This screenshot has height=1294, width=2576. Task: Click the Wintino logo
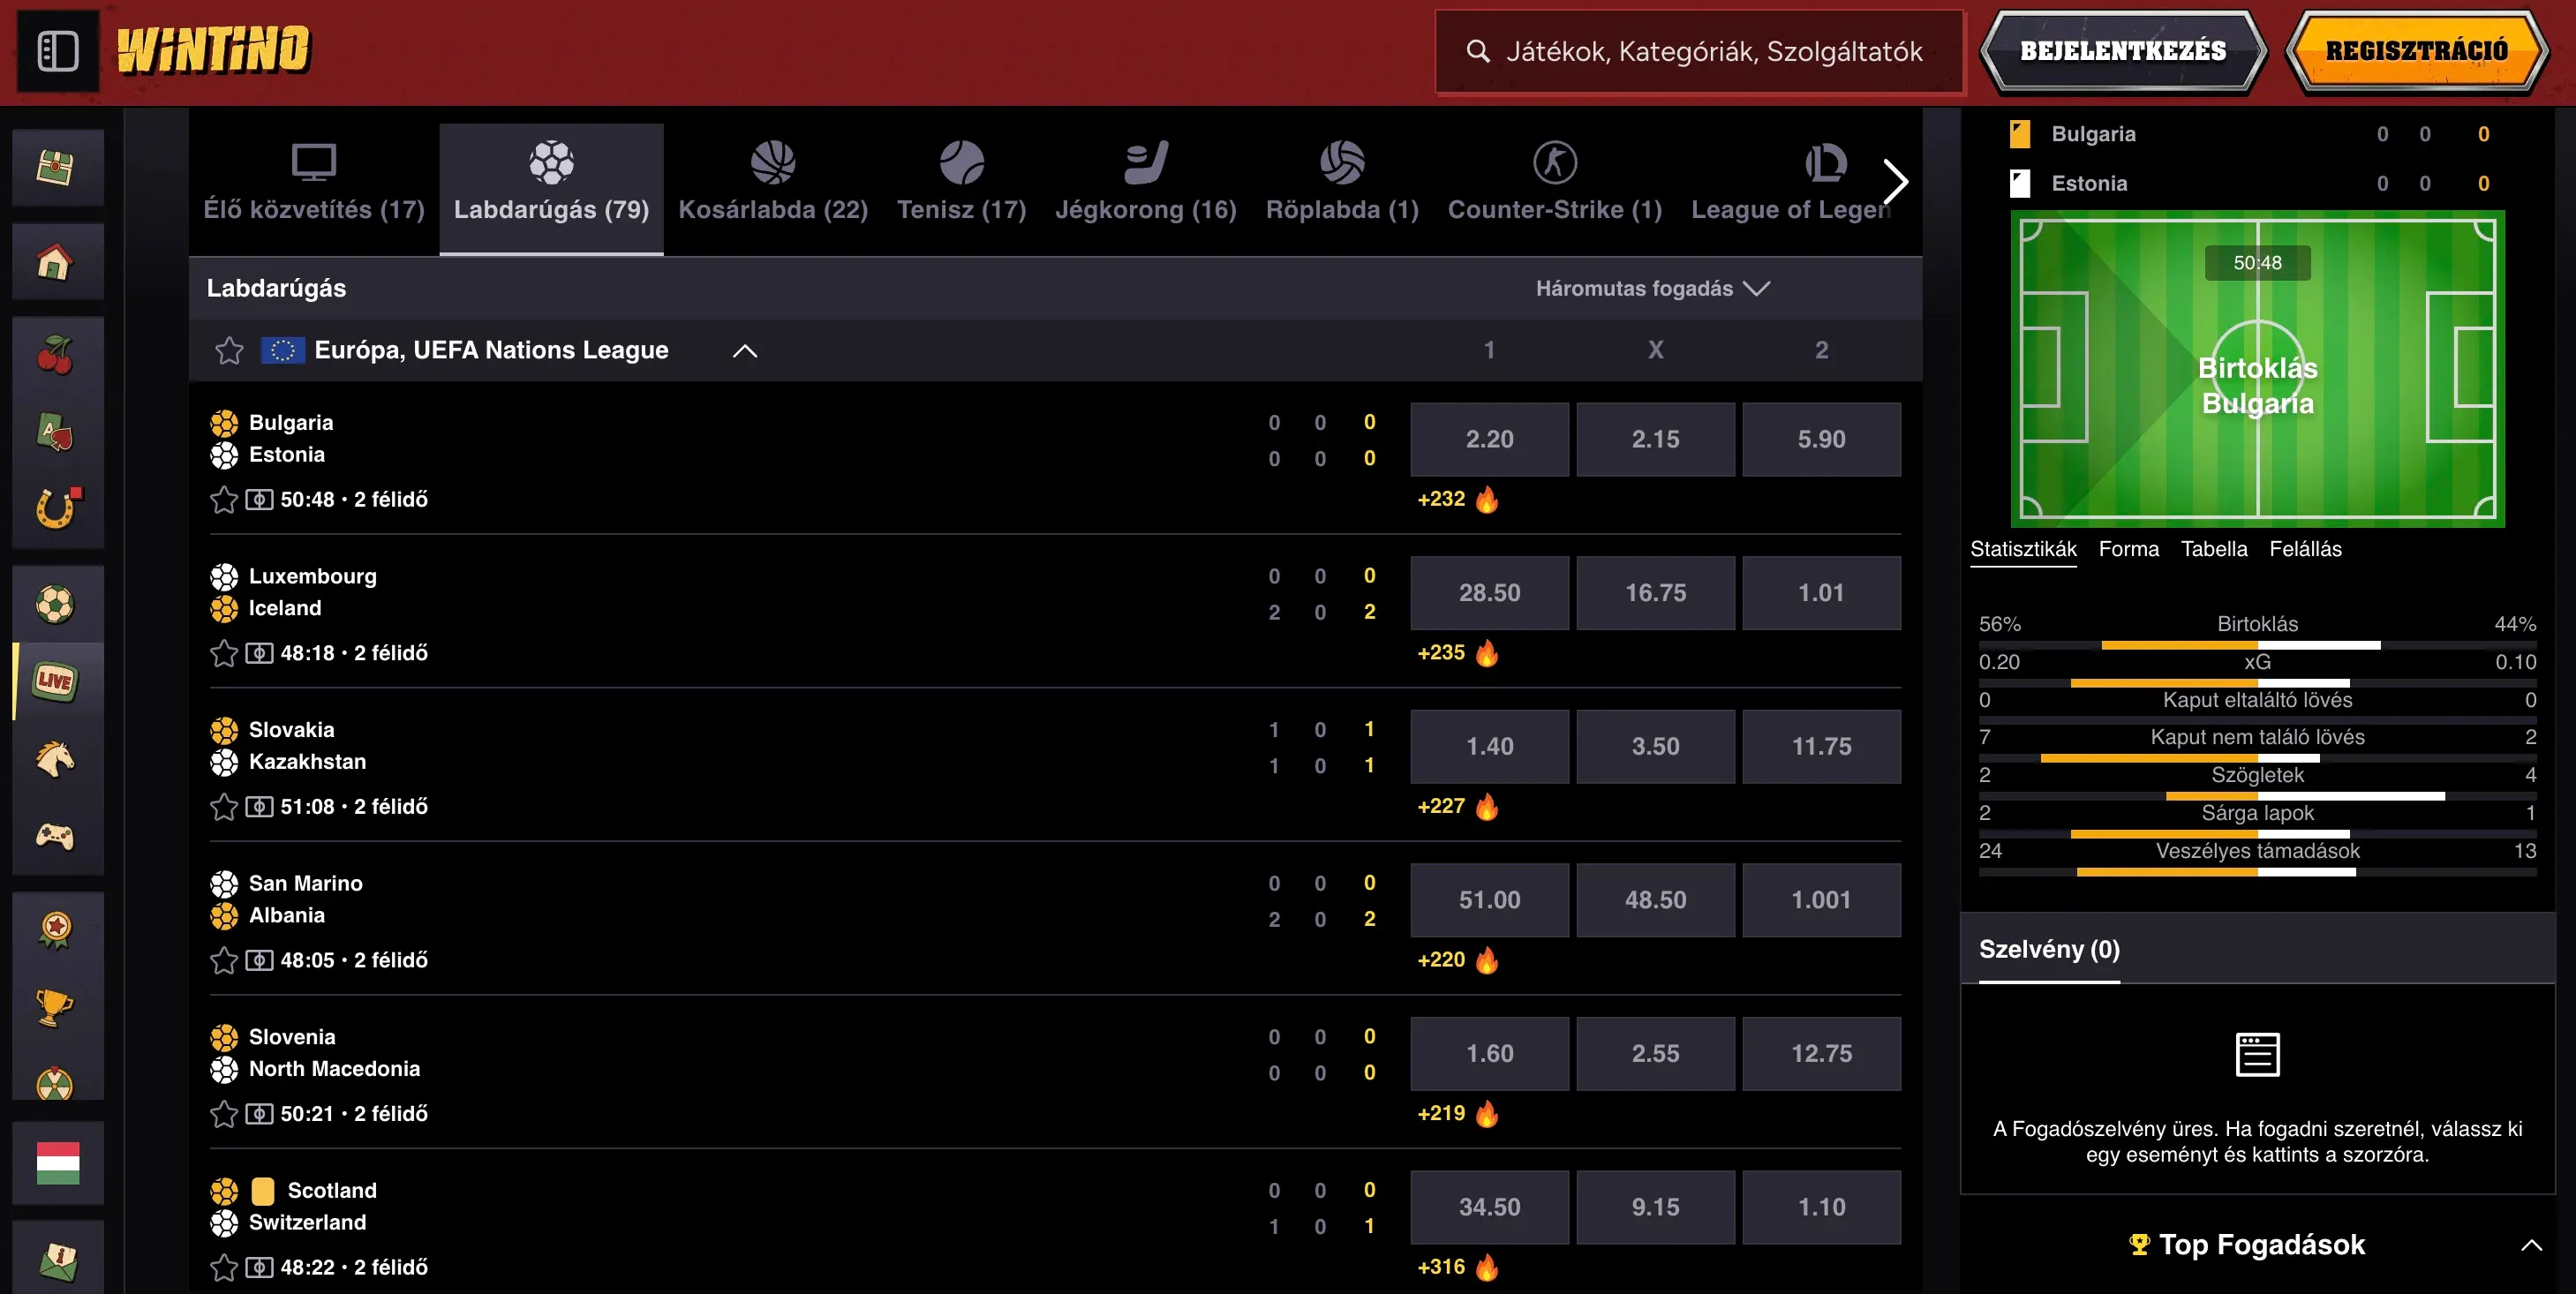pyautogui.click(x=214, y=51)
